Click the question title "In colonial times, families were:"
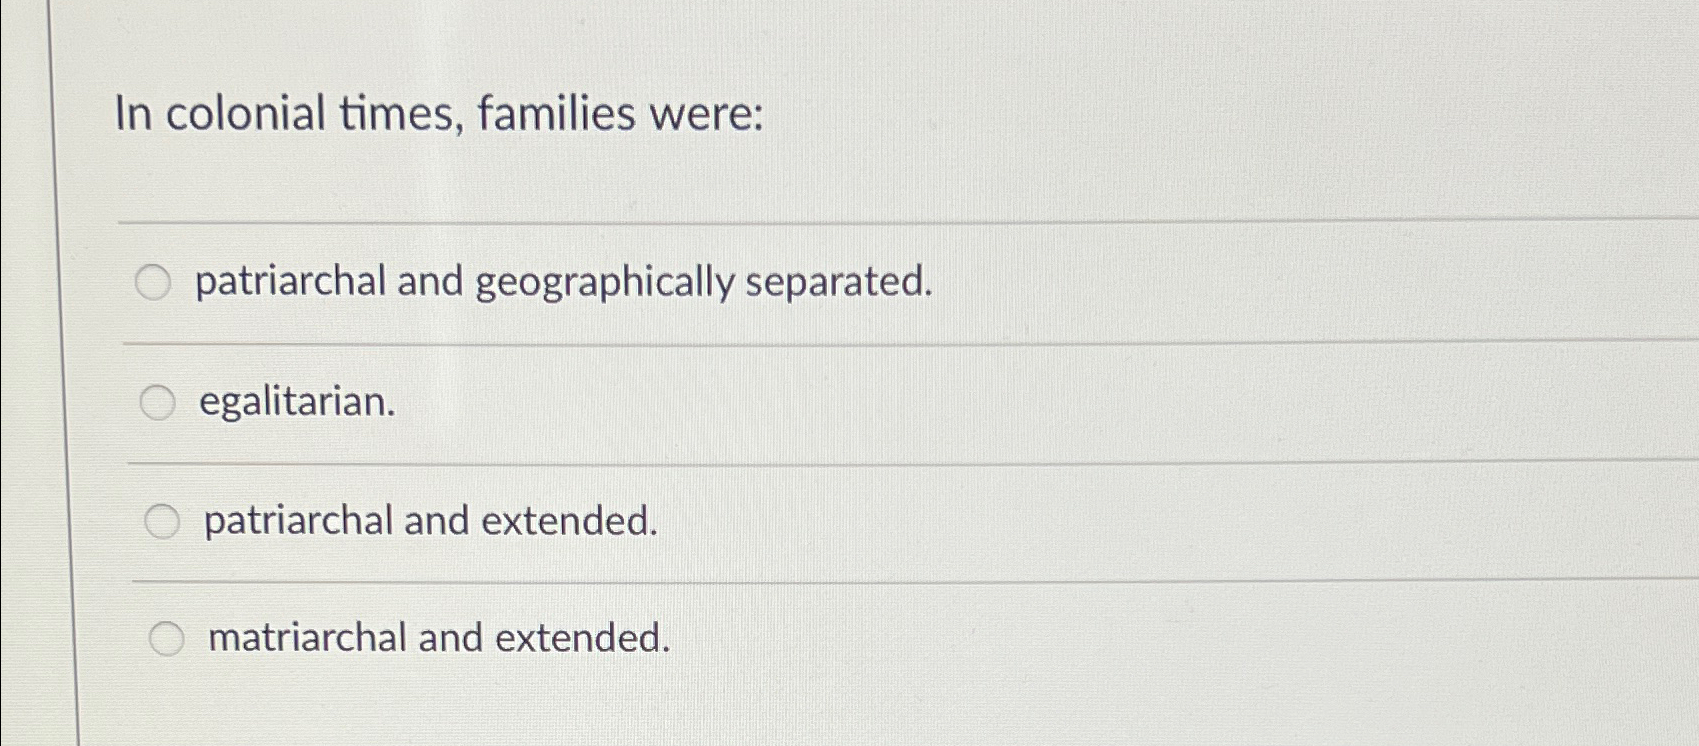The image size is (1699, 746). 438,114
